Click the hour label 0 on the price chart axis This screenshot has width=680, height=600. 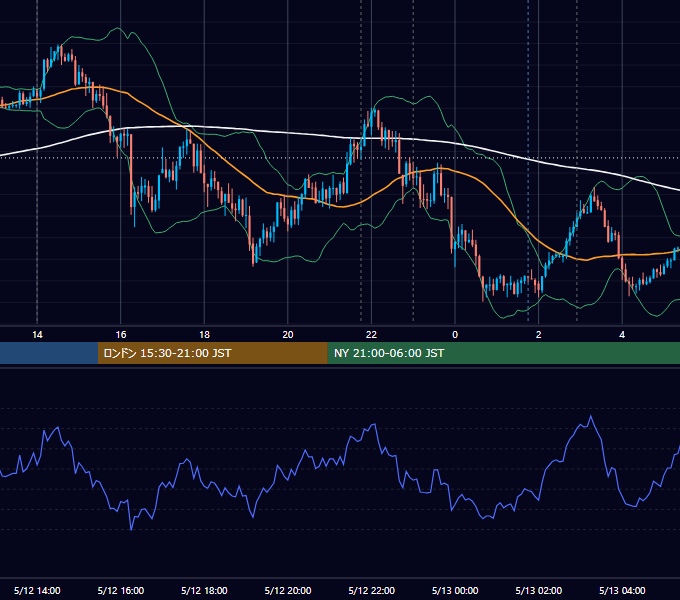pos(455,335)
